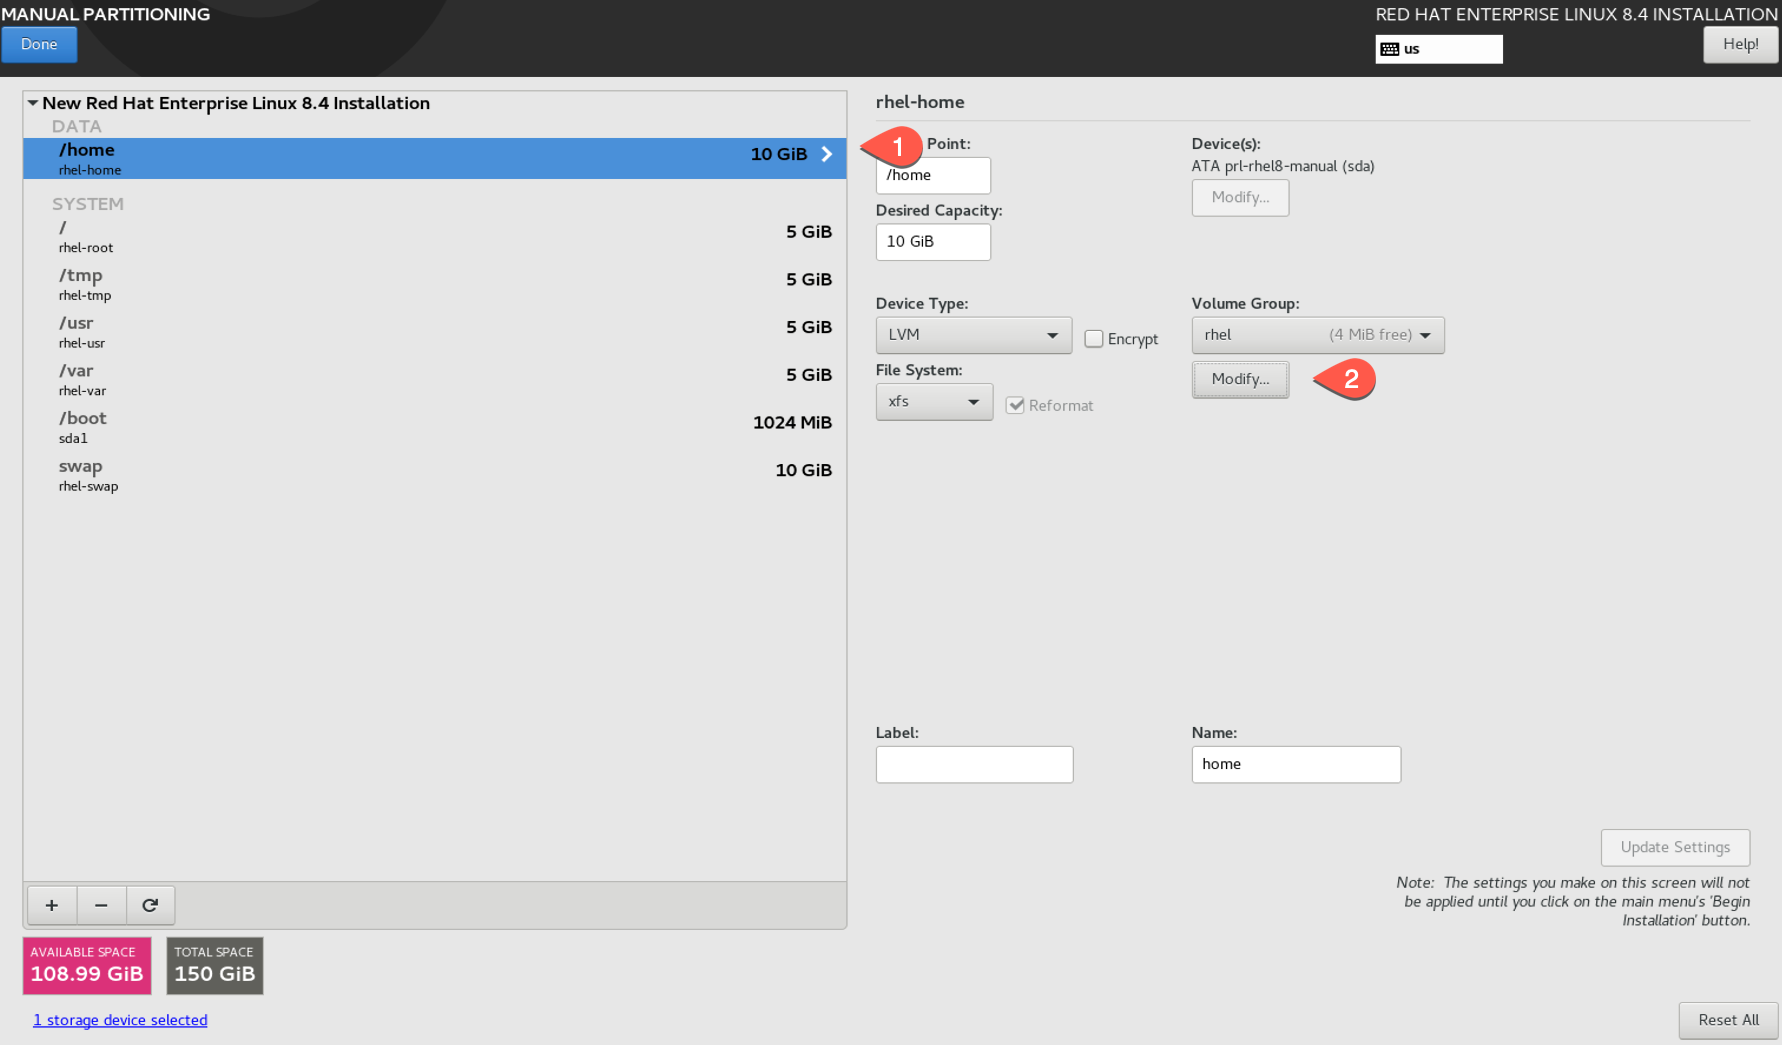Screen dimensions: 1782x1045
Task: Click the SYSTEM section label
Action: point(88,204)
